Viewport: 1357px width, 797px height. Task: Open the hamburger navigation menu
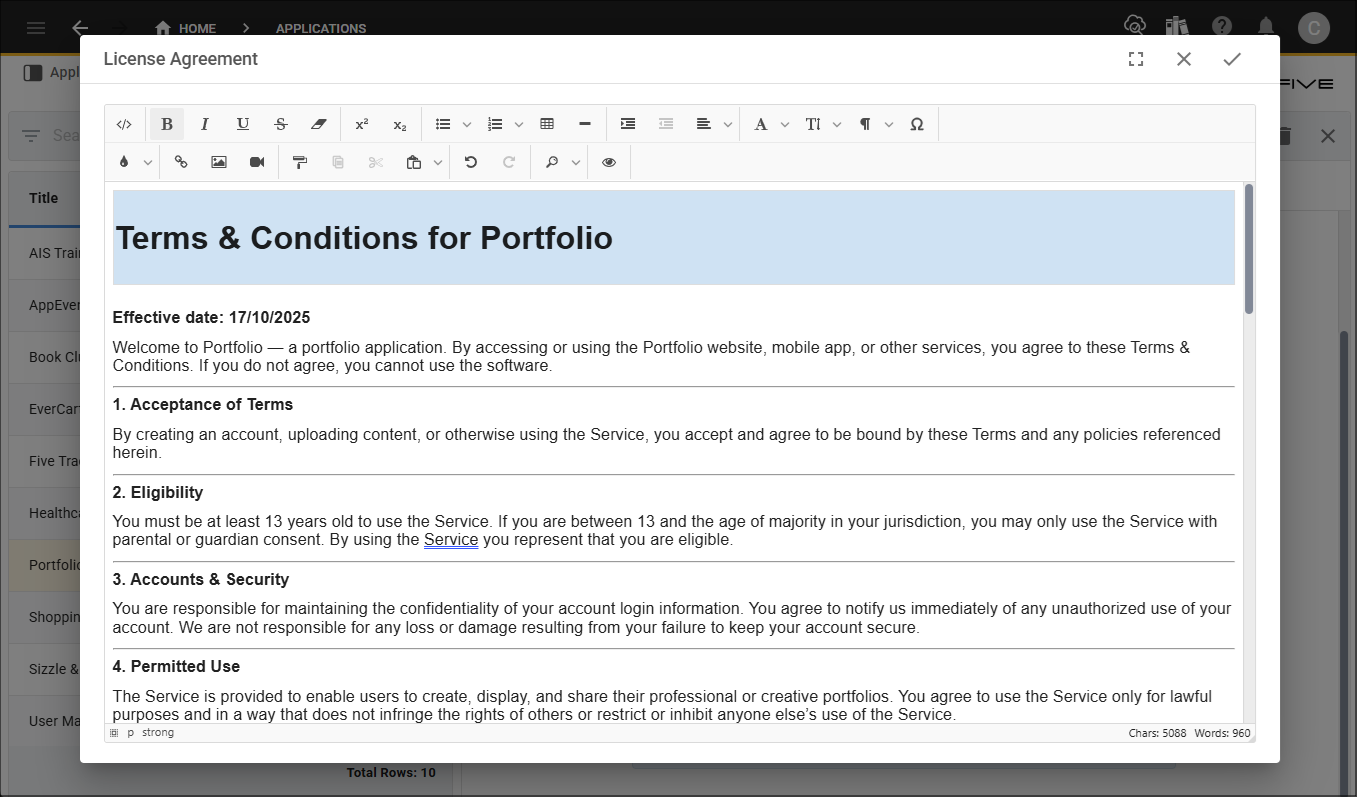coord(36,28)
